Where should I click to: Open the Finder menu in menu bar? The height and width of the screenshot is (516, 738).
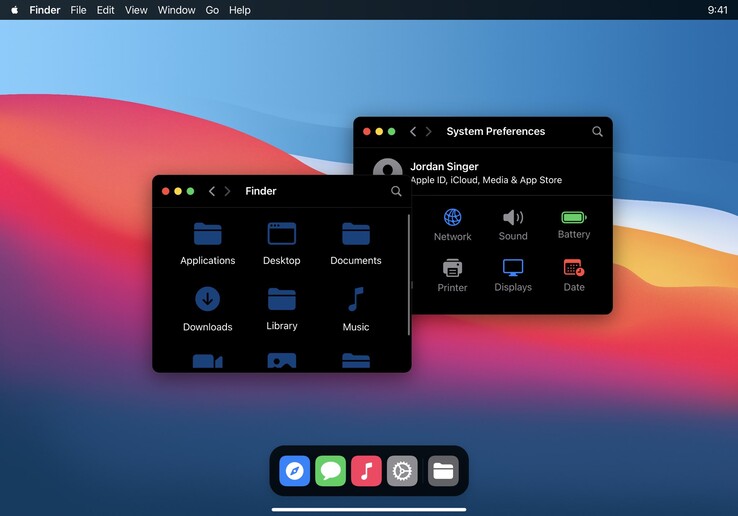click(45, 10)
